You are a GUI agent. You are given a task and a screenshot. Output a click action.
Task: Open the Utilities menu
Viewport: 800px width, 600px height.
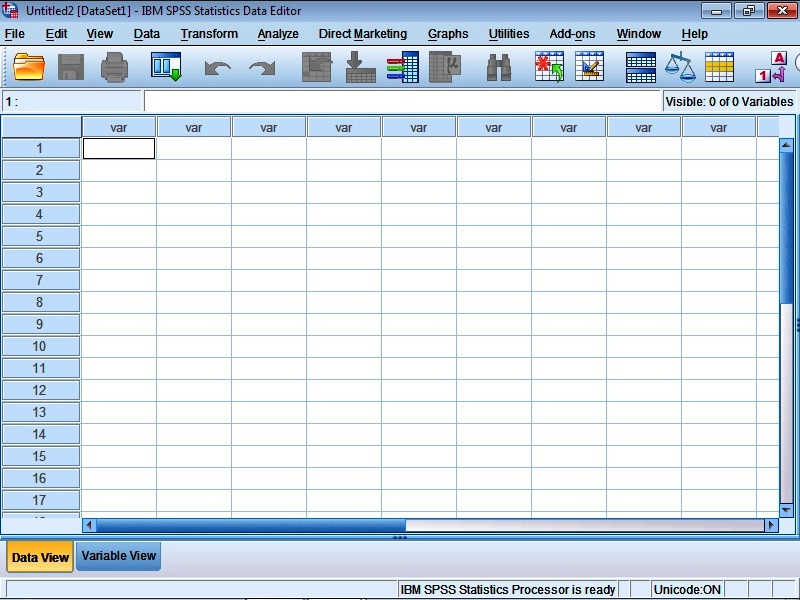[x=509, y=34]
